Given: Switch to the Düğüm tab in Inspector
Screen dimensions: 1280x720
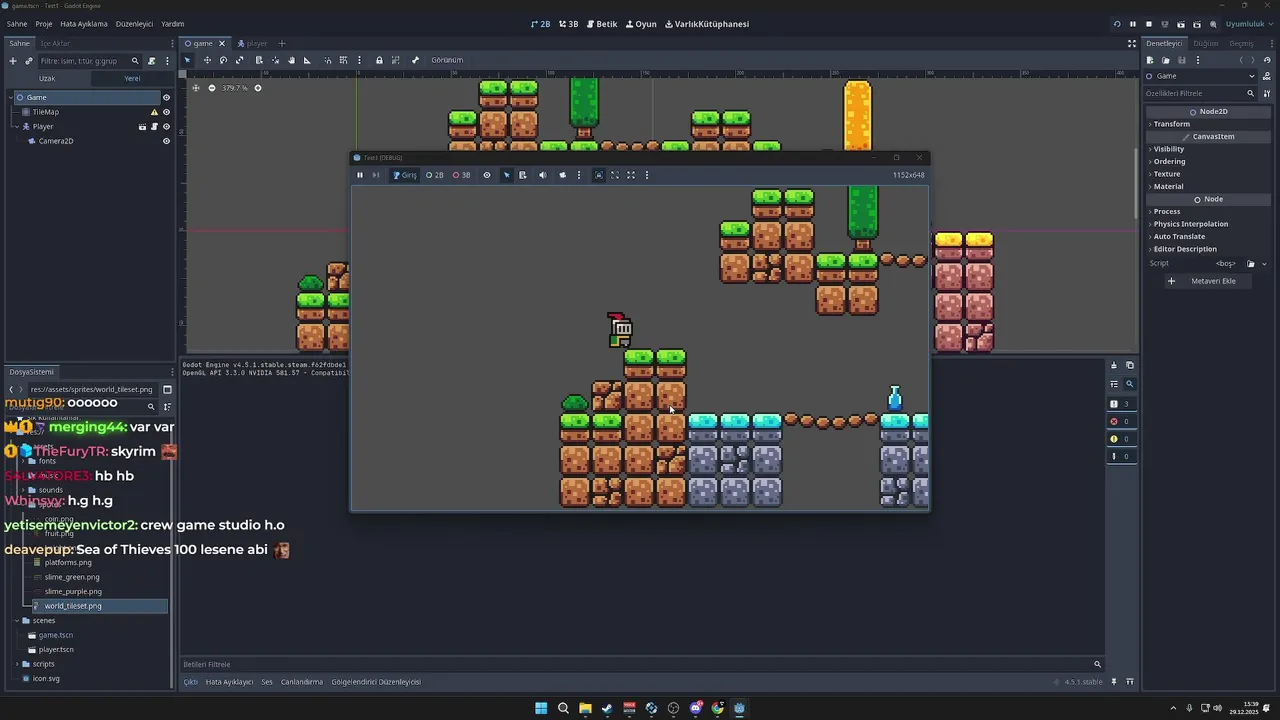Looking at the screenshot, I should pyautogui.click(x=1206, y=44).
